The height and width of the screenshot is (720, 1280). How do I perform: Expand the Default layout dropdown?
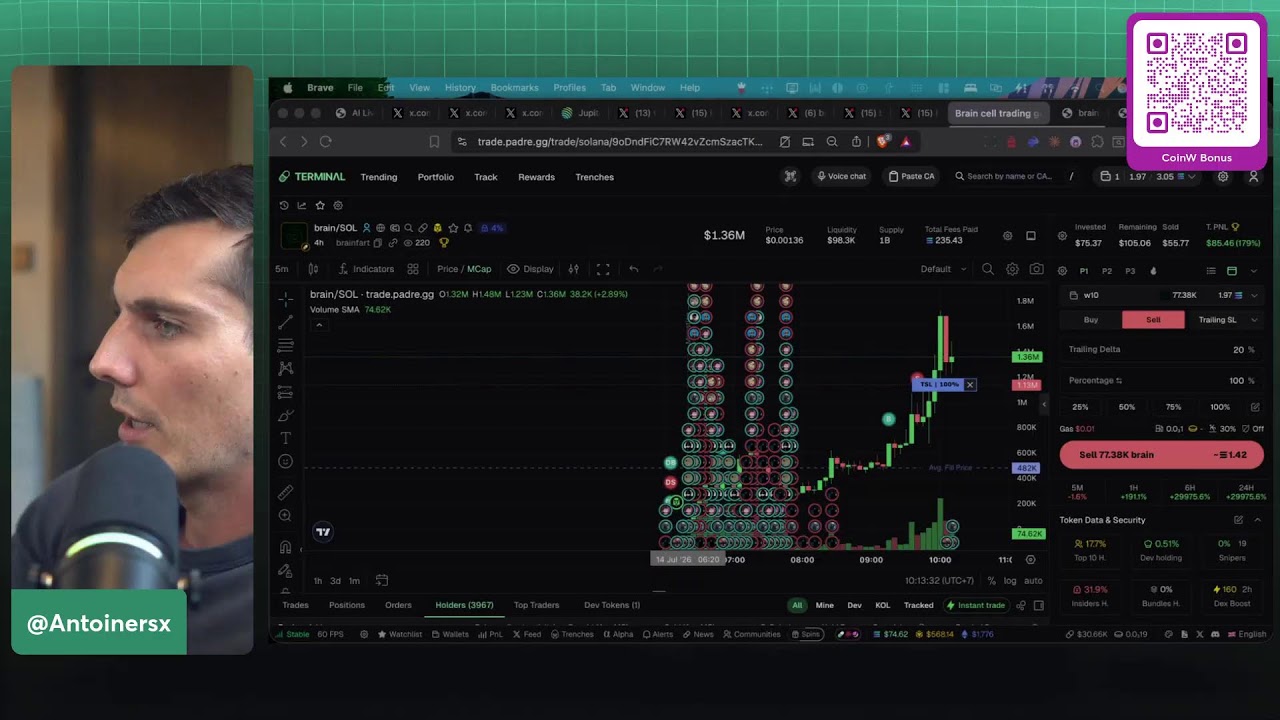tap(944, 269)
